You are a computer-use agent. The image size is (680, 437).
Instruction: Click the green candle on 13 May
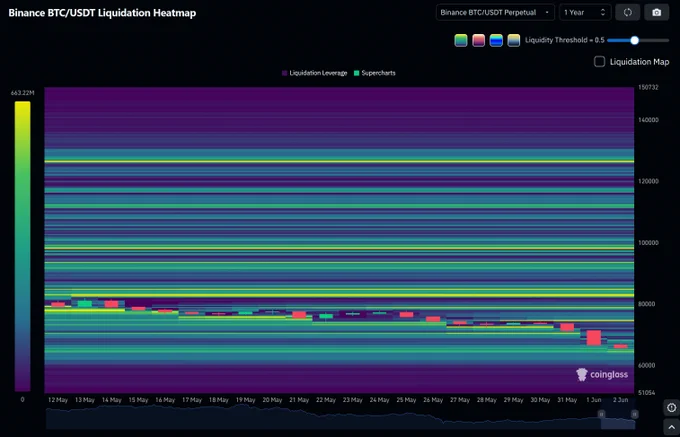85,303
